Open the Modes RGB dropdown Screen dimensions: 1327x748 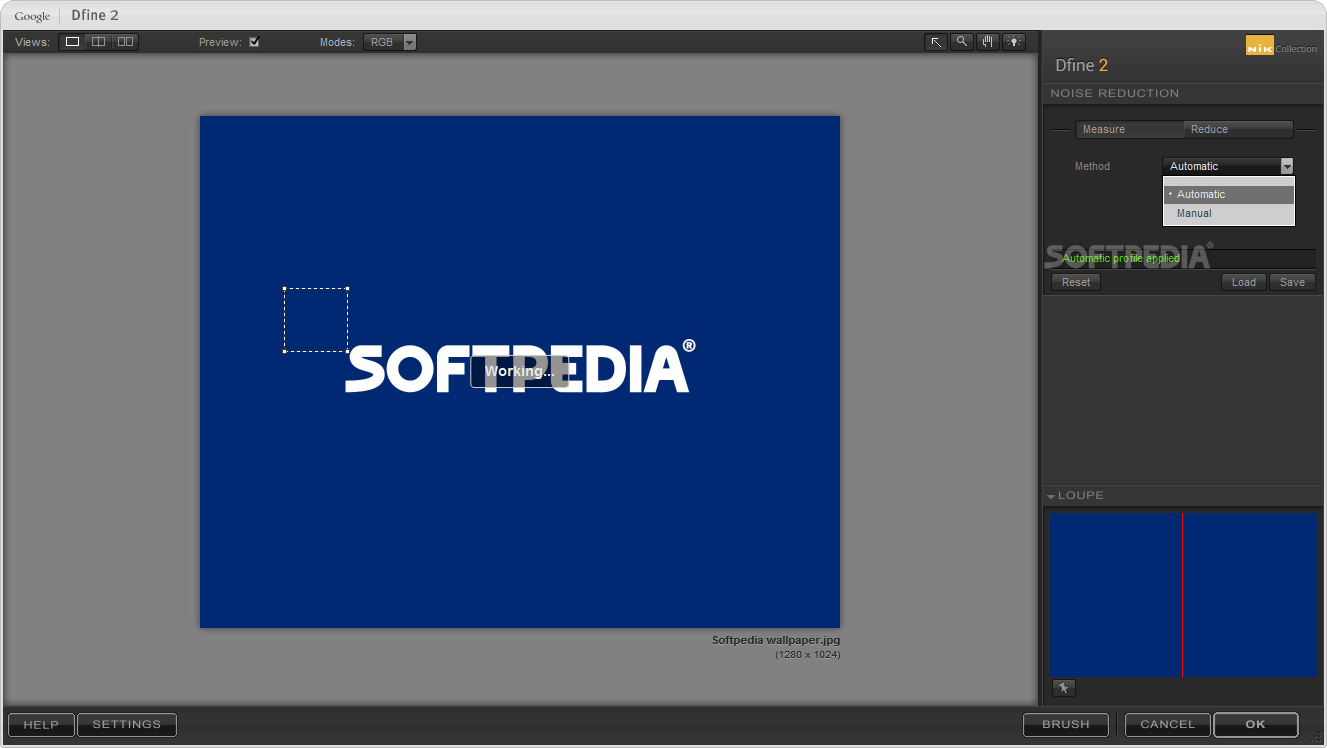click(389, 42)
